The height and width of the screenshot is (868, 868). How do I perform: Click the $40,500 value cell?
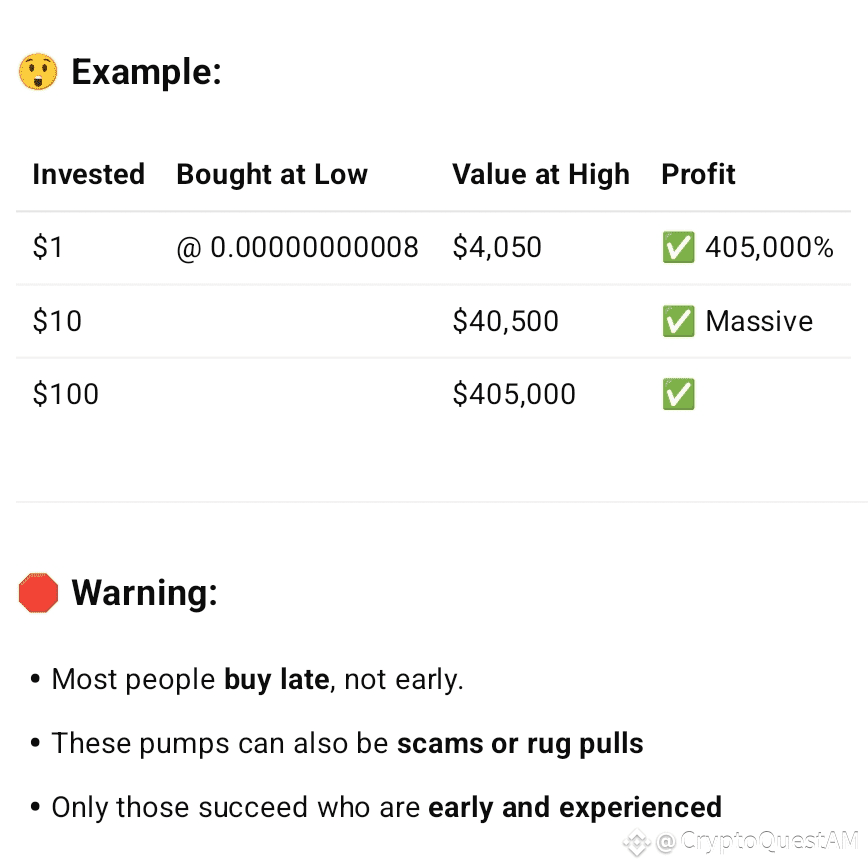coord(505,321)
